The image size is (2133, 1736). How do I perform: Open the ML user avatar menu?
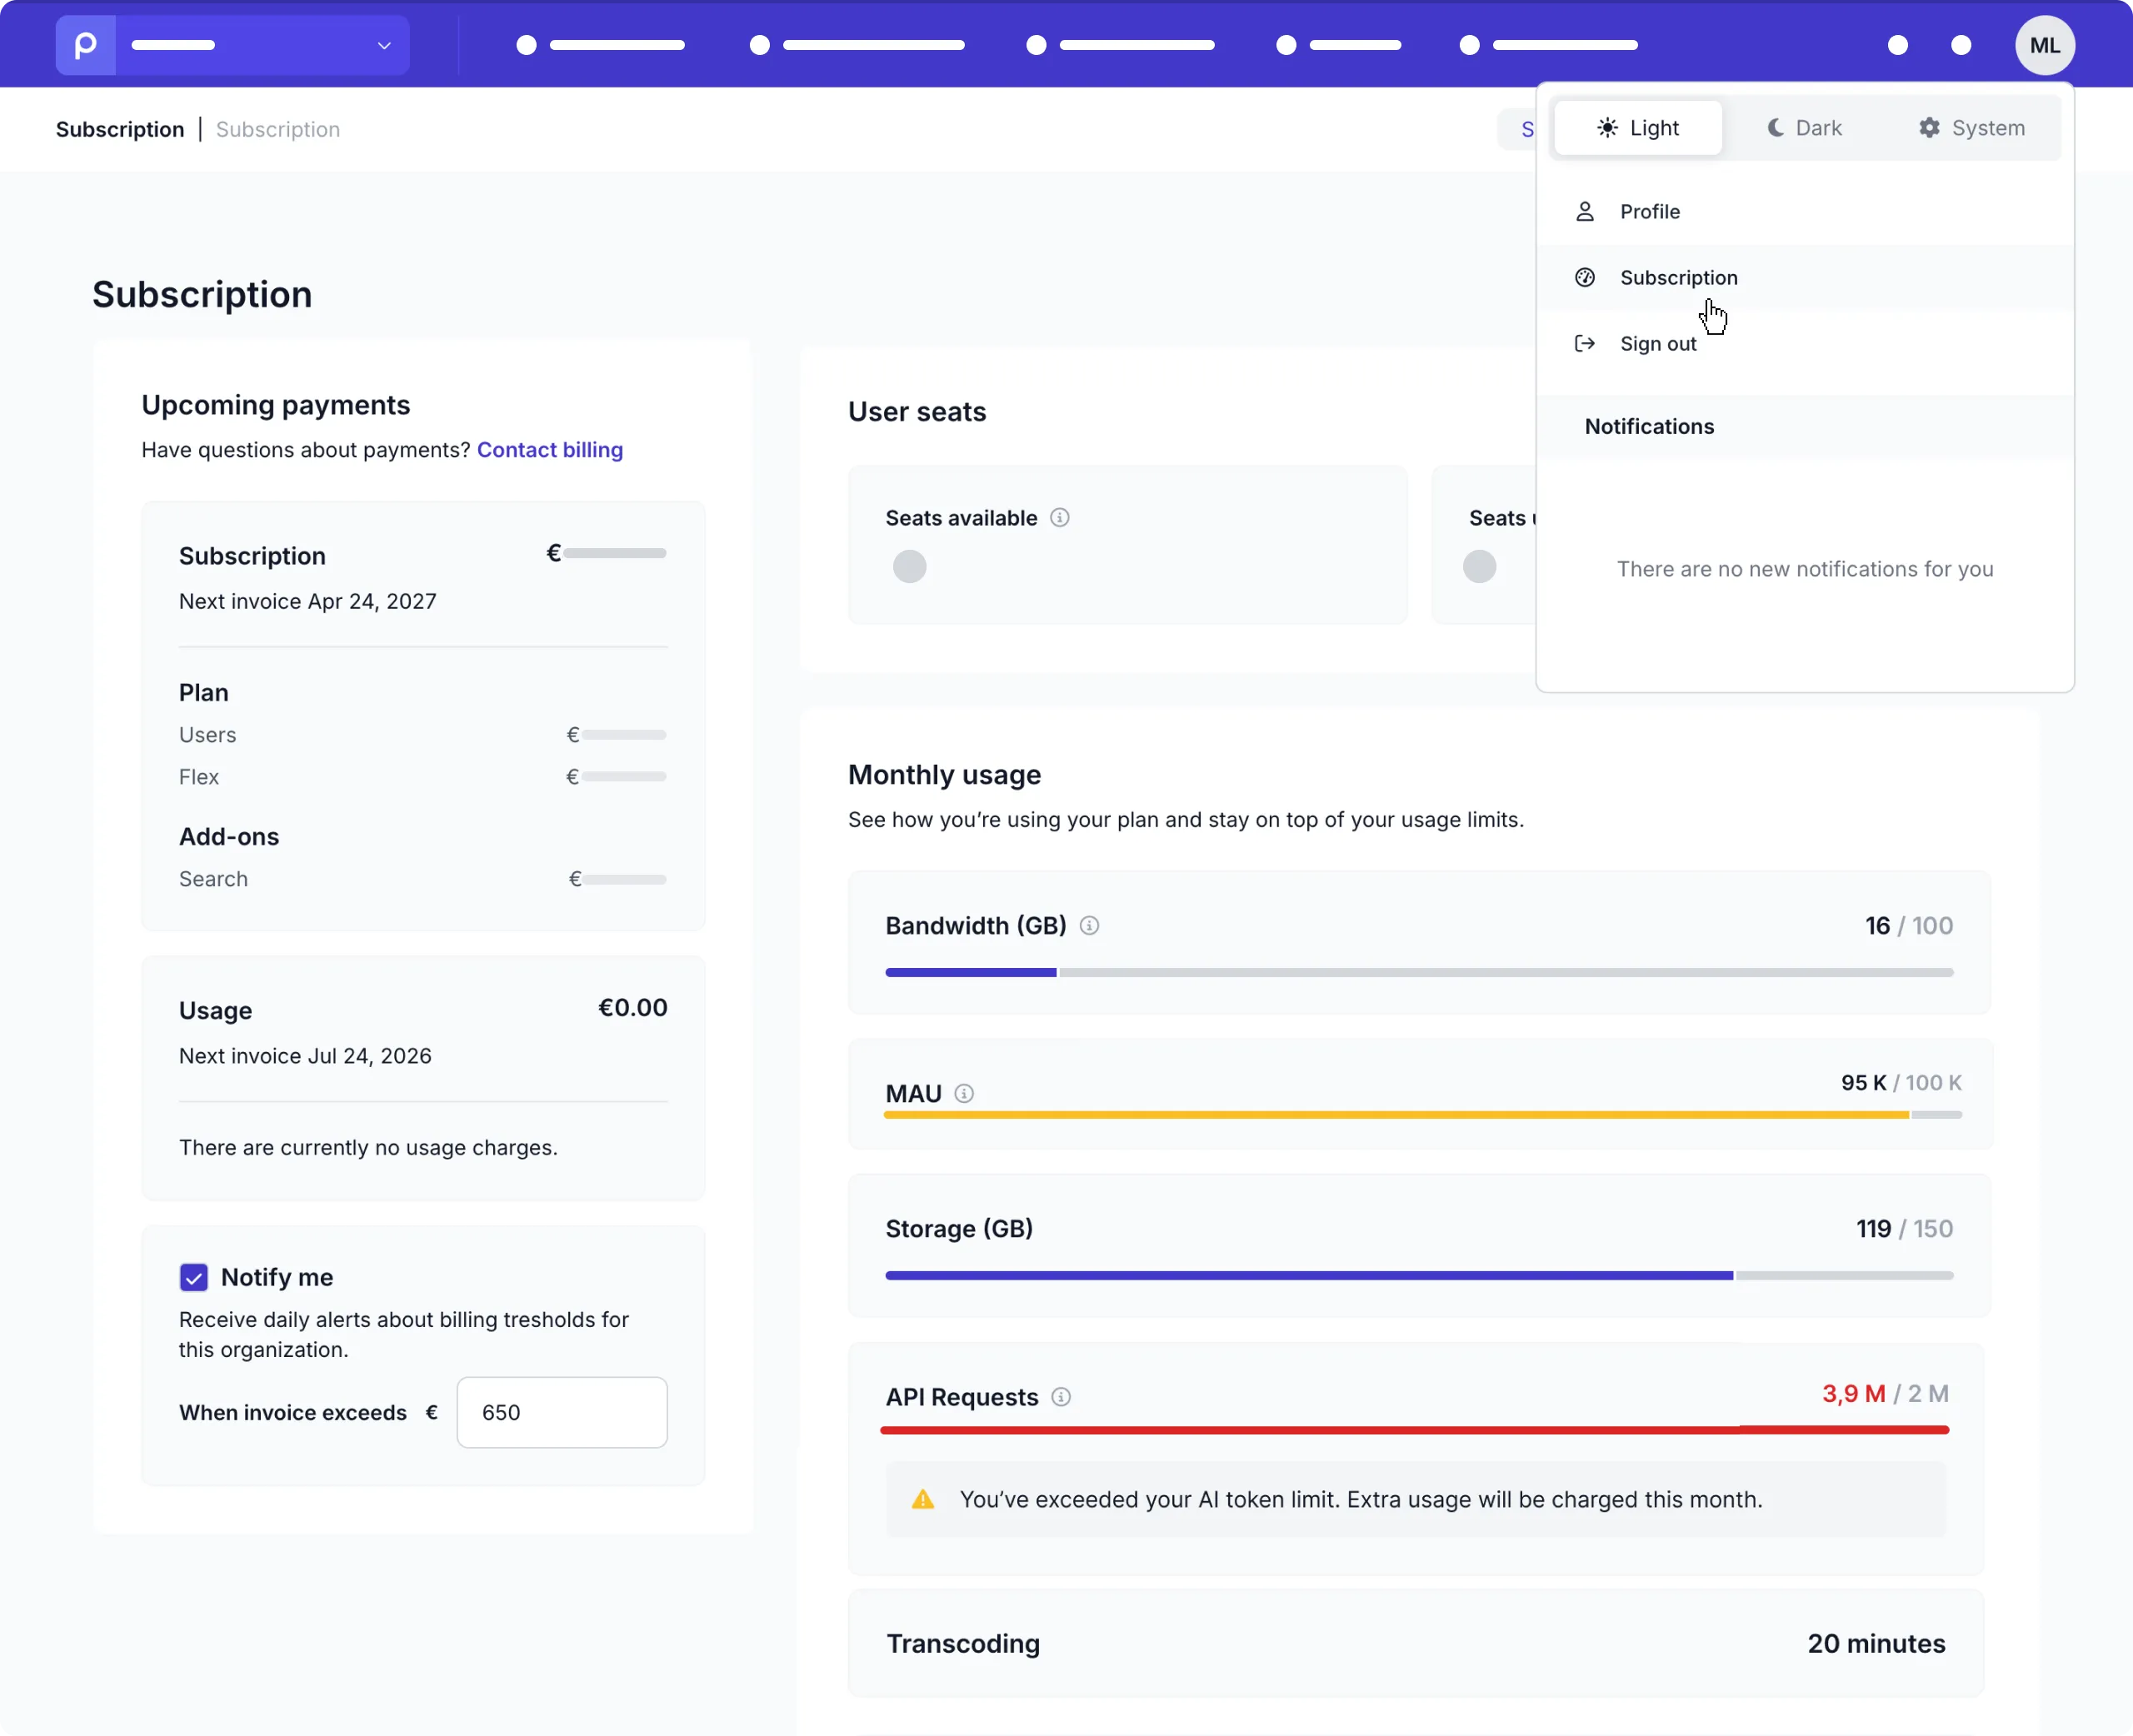click(2044, 45)
